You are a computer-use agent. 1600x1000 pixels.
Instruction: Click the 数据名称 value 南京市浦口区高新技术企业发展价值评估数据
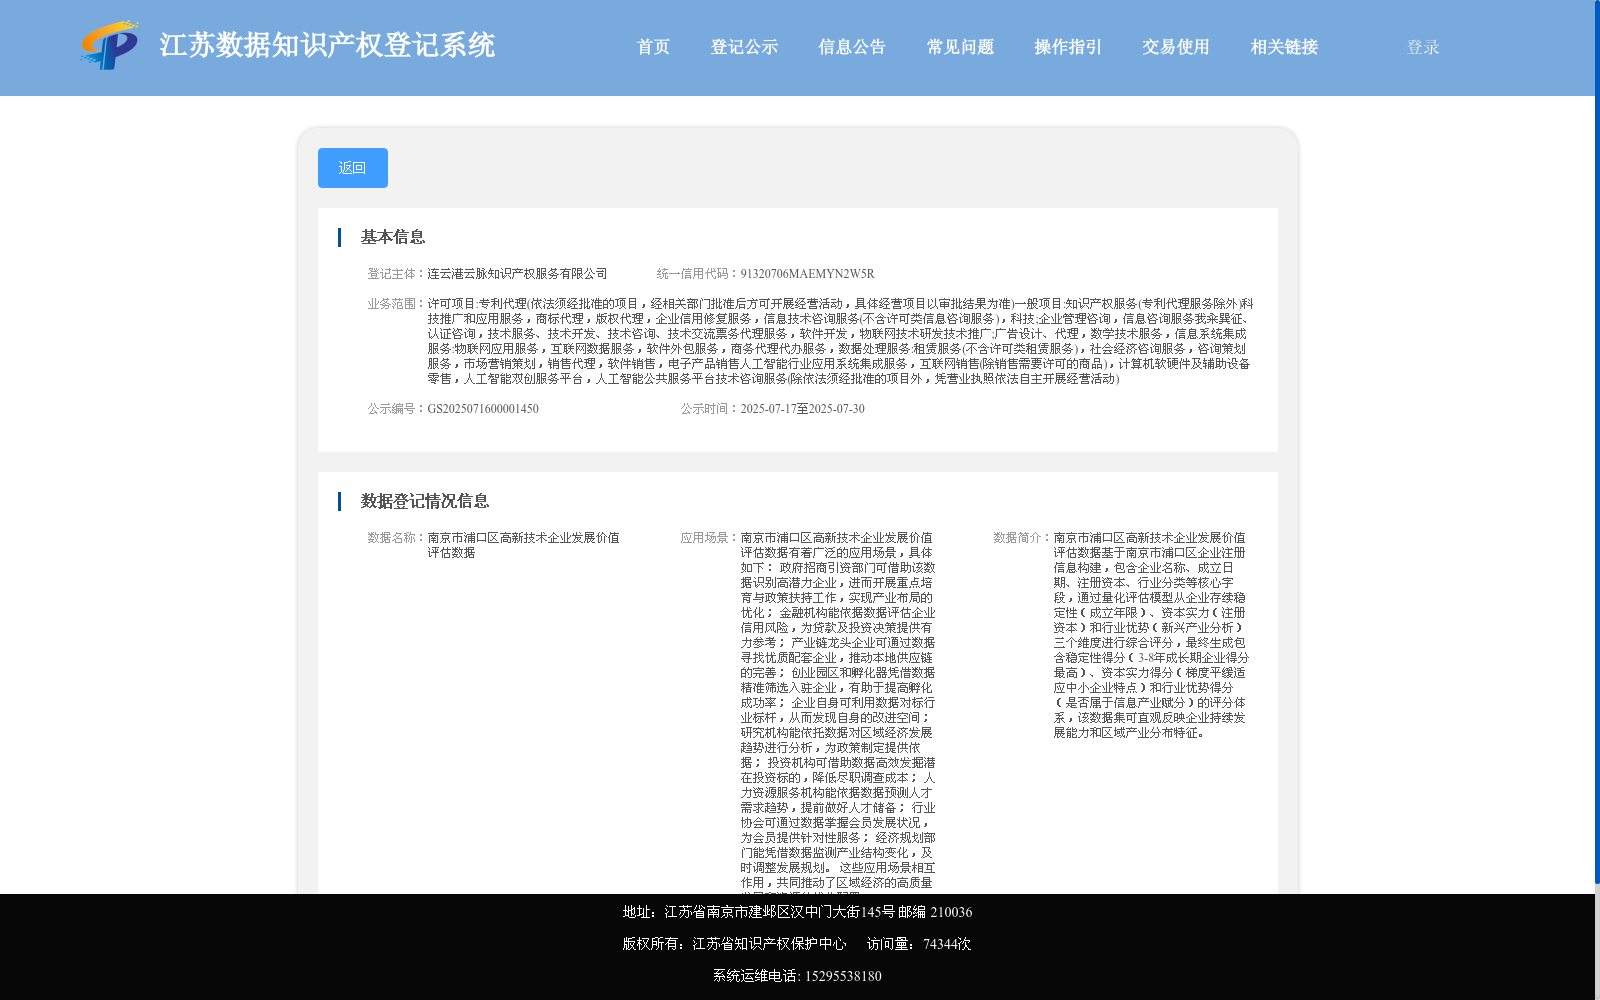pos(524,545)
